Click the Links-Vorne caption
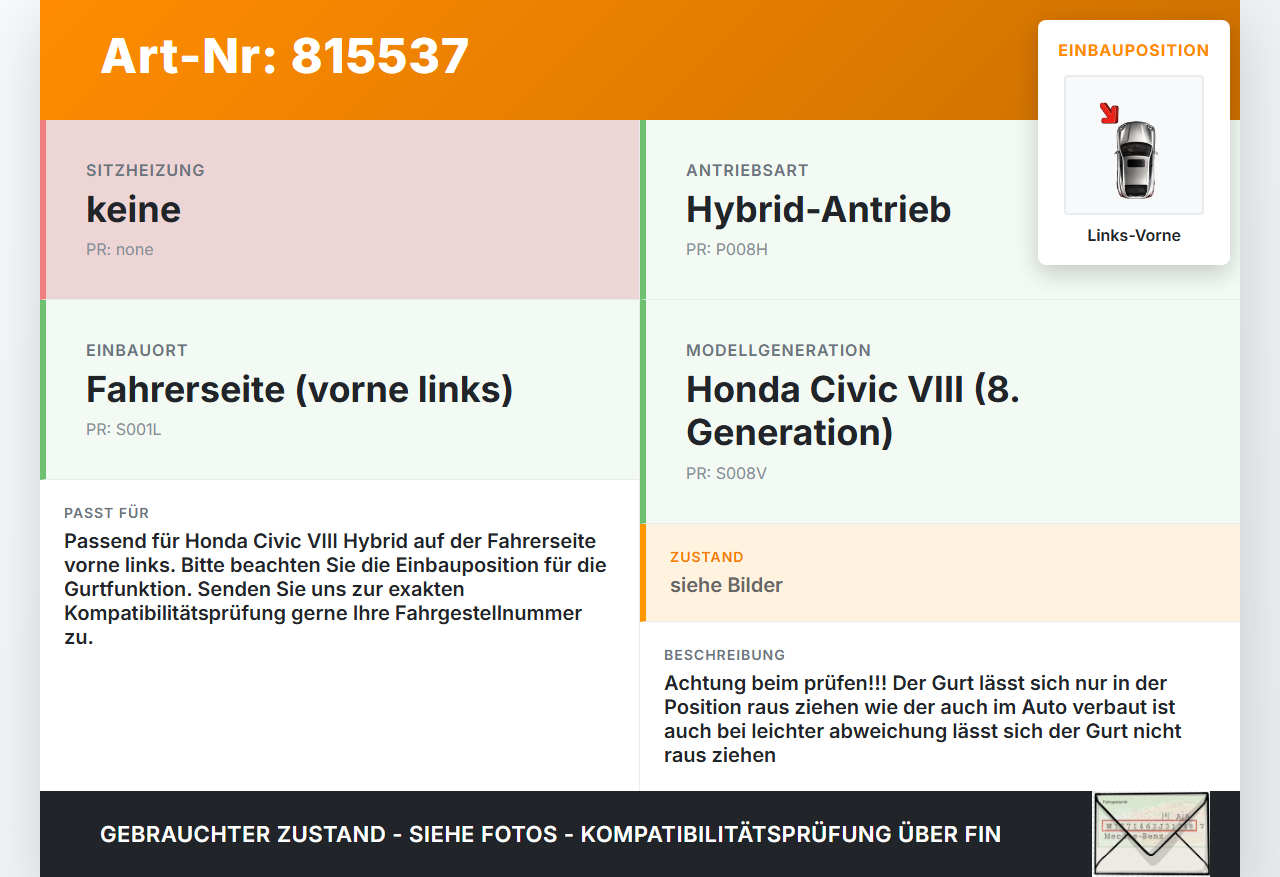 (x=1134, y=236)
